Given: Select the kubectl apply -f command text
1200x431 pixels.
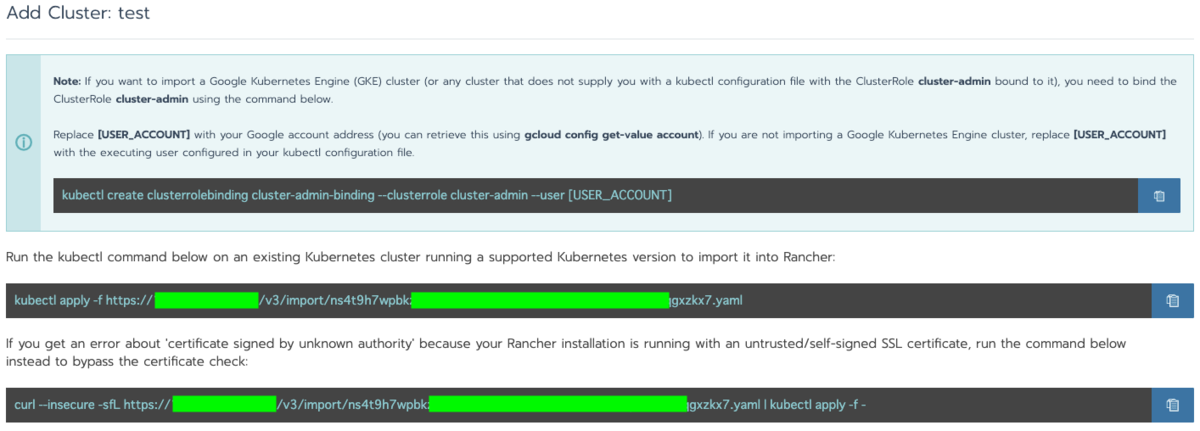Looking at the screenshot, I should 378,300.
